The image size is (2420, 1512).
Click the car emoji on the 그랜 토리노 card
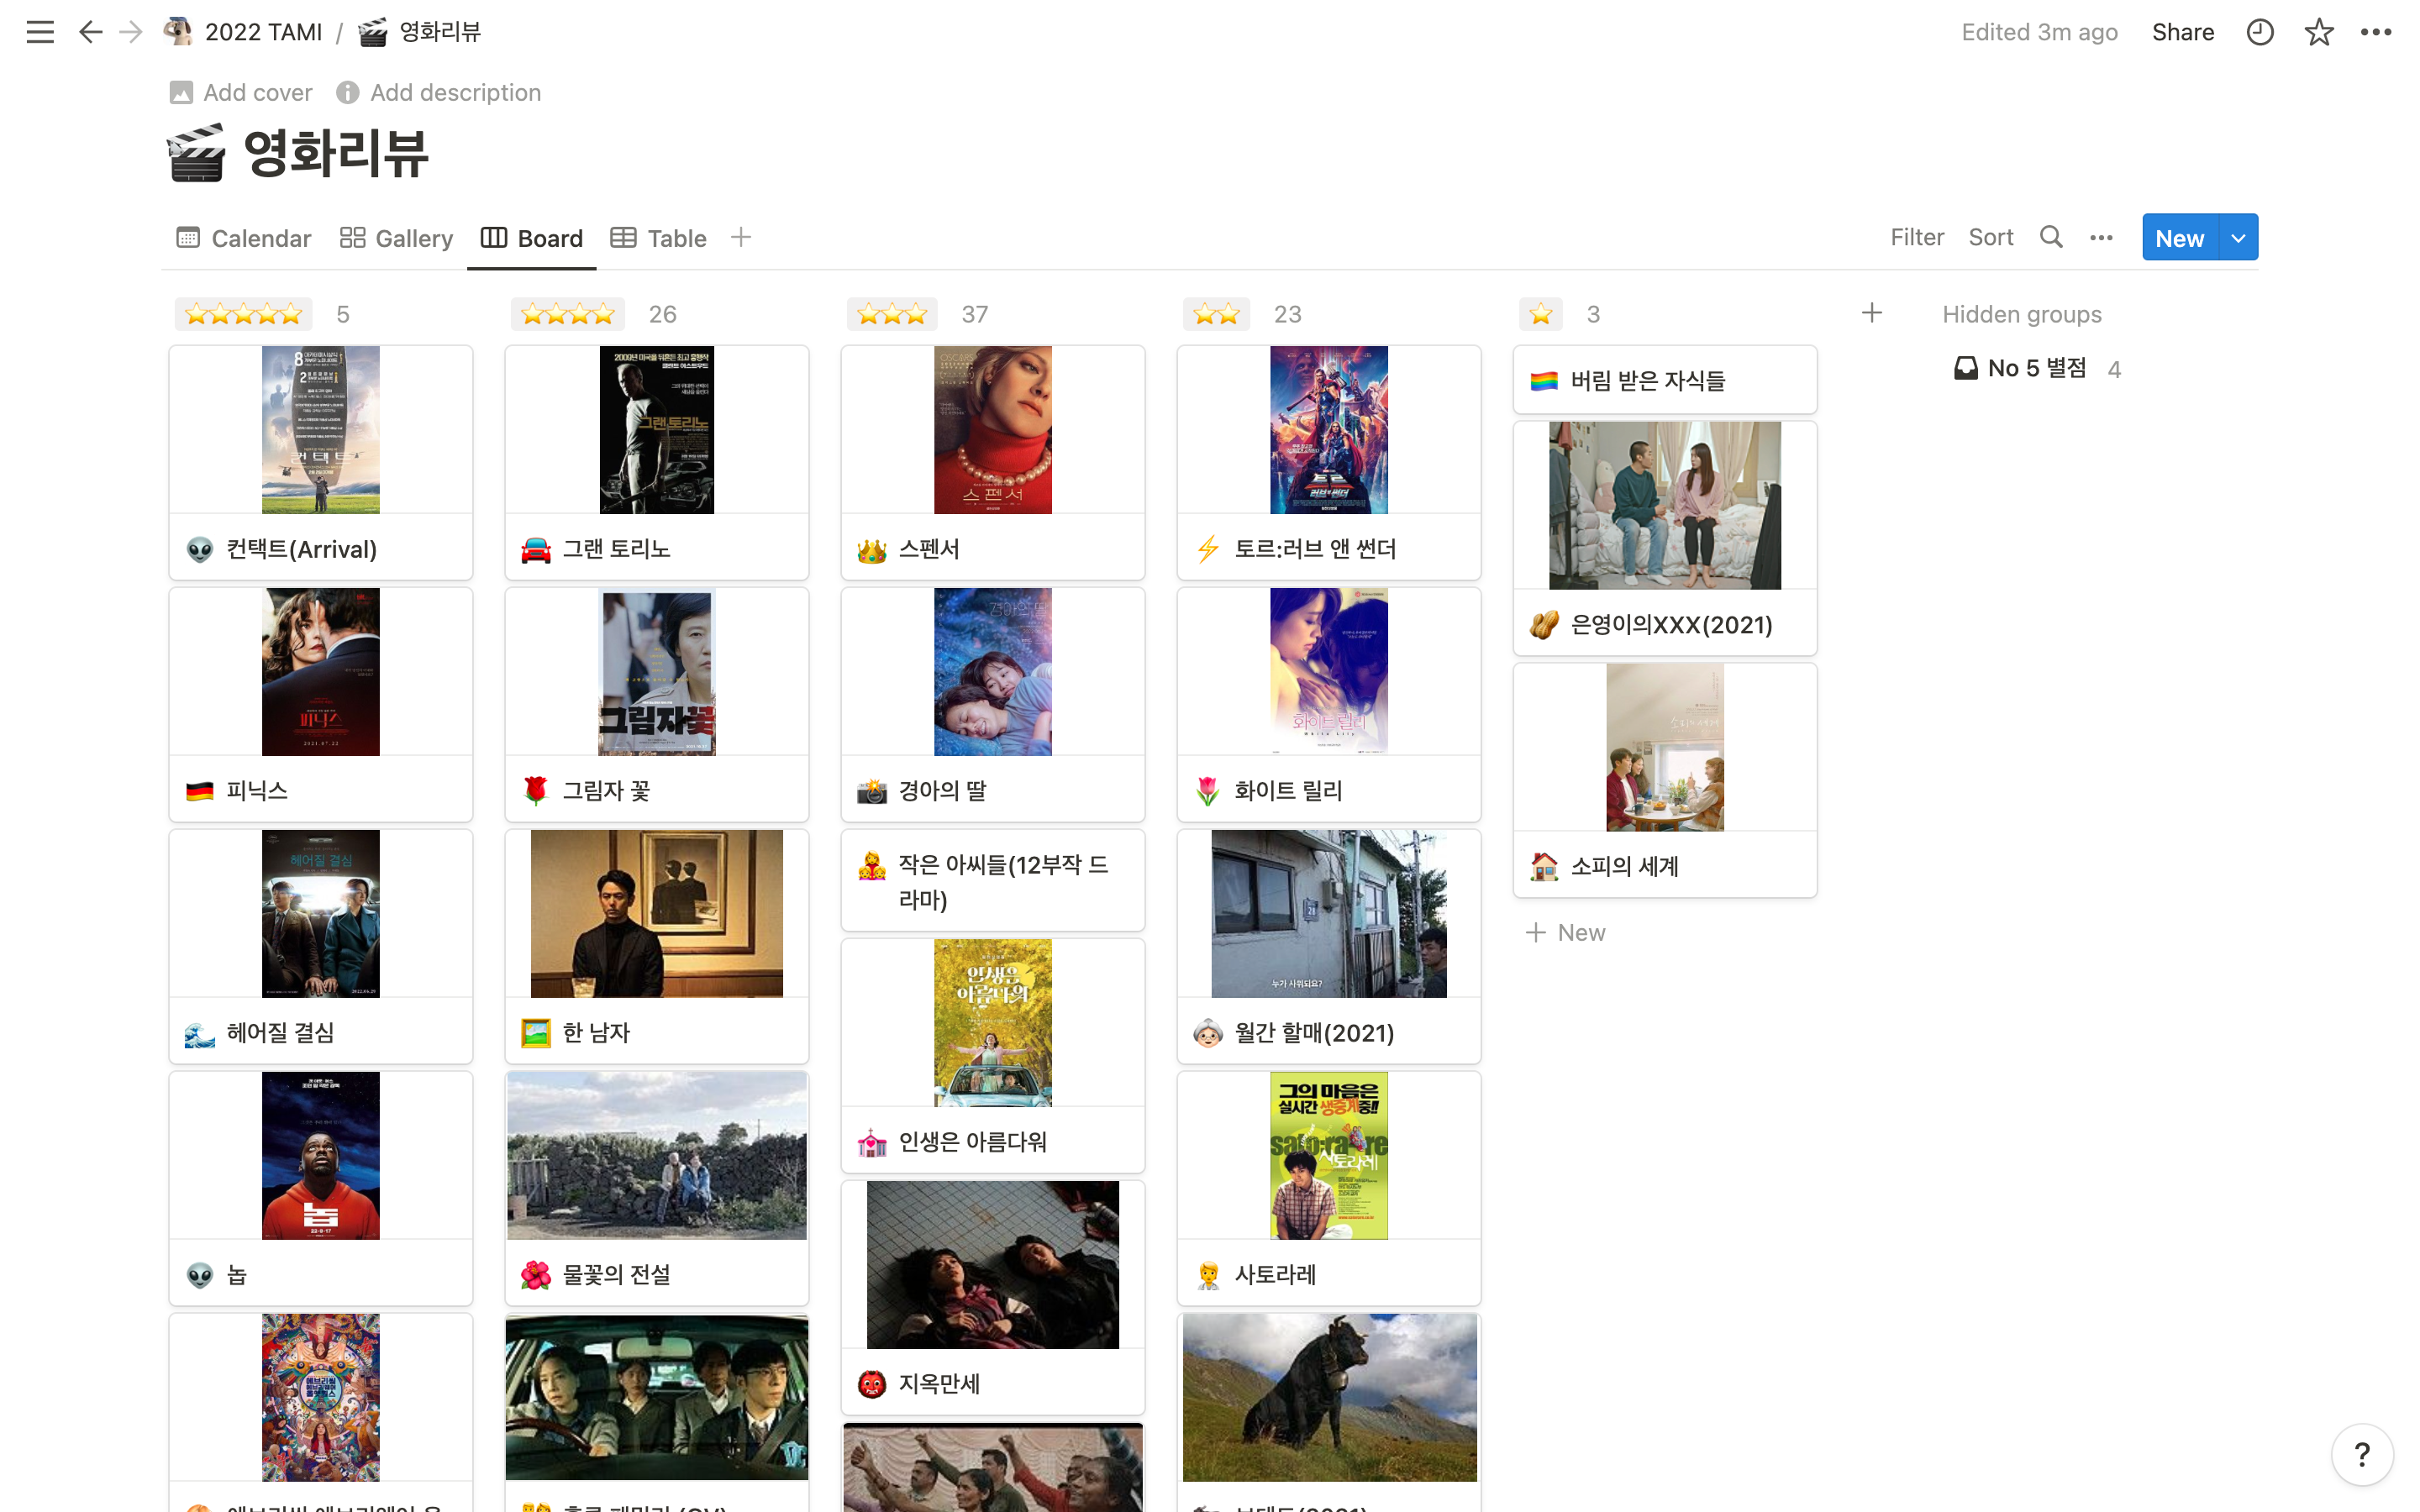[x=536, y=549]
